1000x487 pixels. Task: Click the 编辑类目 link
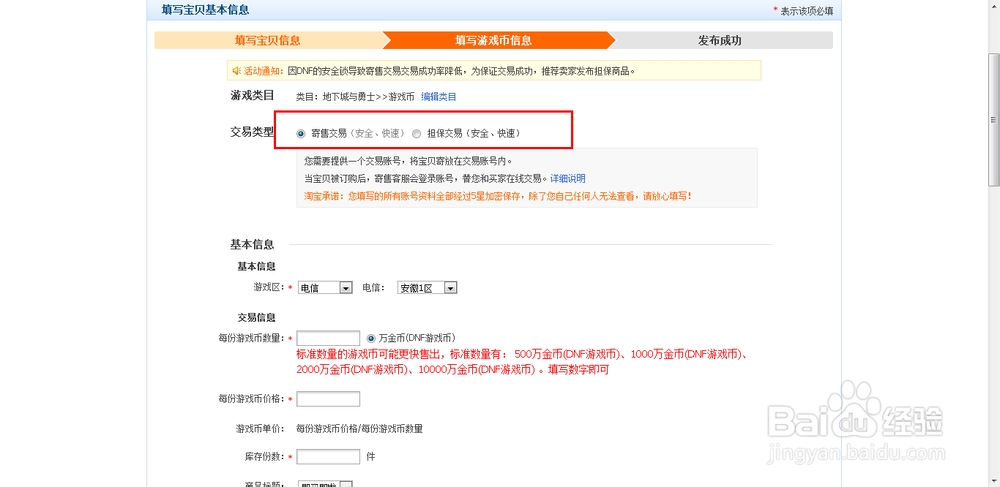(438, 97)
